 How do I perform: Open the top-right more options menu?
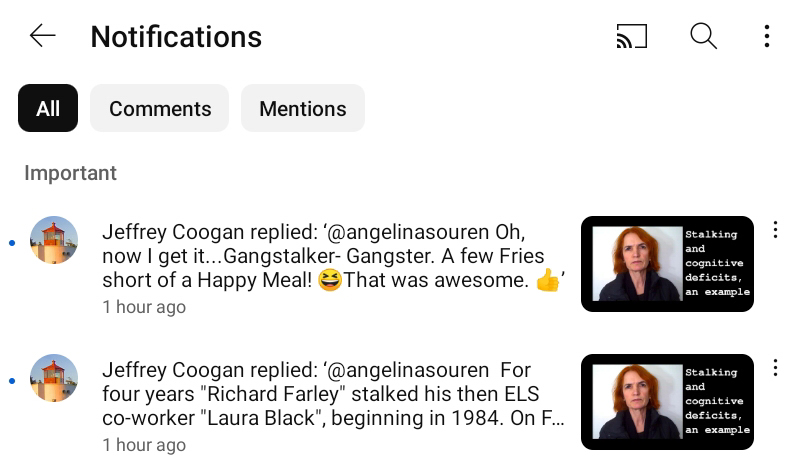pyautogui.click(x=766, y=36)
